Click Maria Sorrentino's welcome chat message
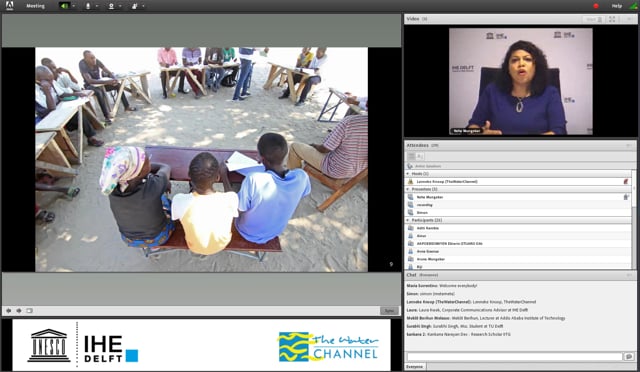 click(x=442, y=286)
